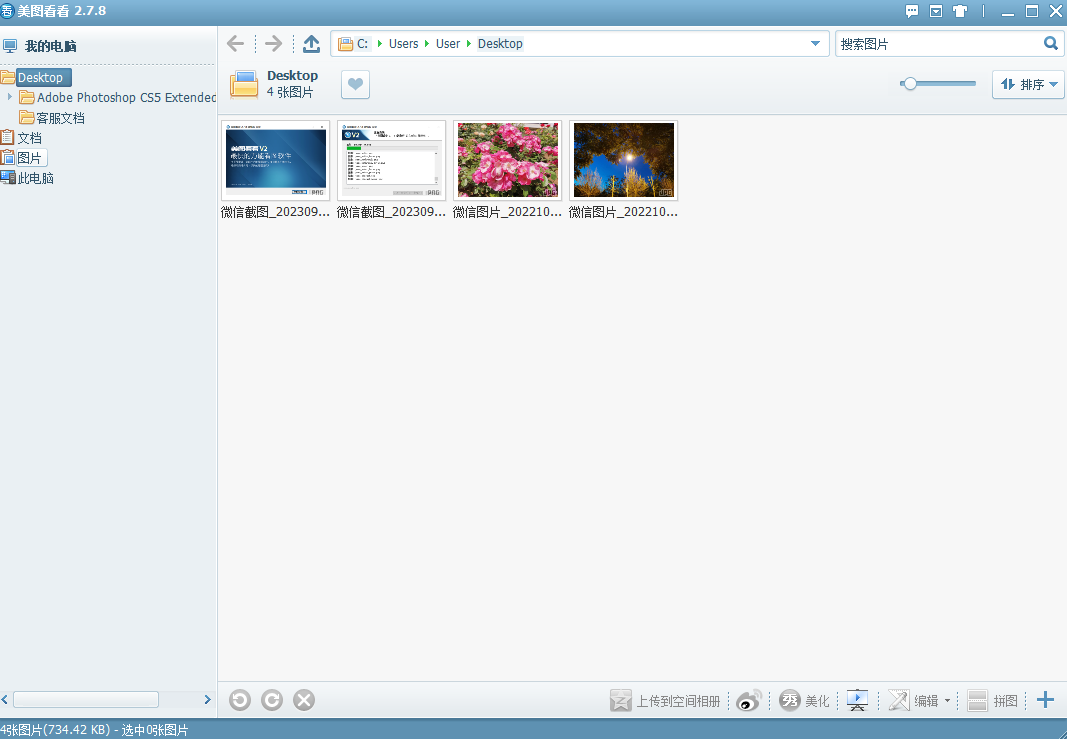This screenshot has width=1067, height=739.
Task: Open the skin T-shirt icon in title bar
Action: (x=960, y=12)
